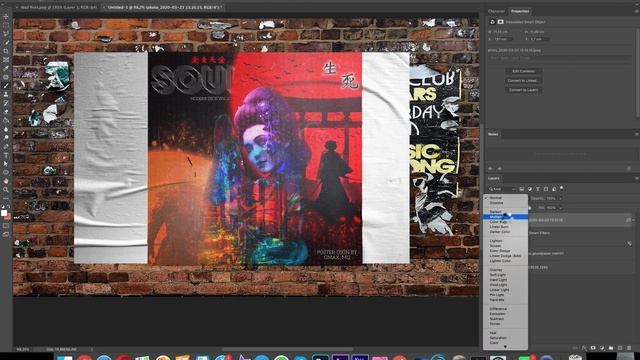The height and width of the screenshot is (360, 640).
Task: Open the layer comp dropdown in Properties
Action: [560, 58]
